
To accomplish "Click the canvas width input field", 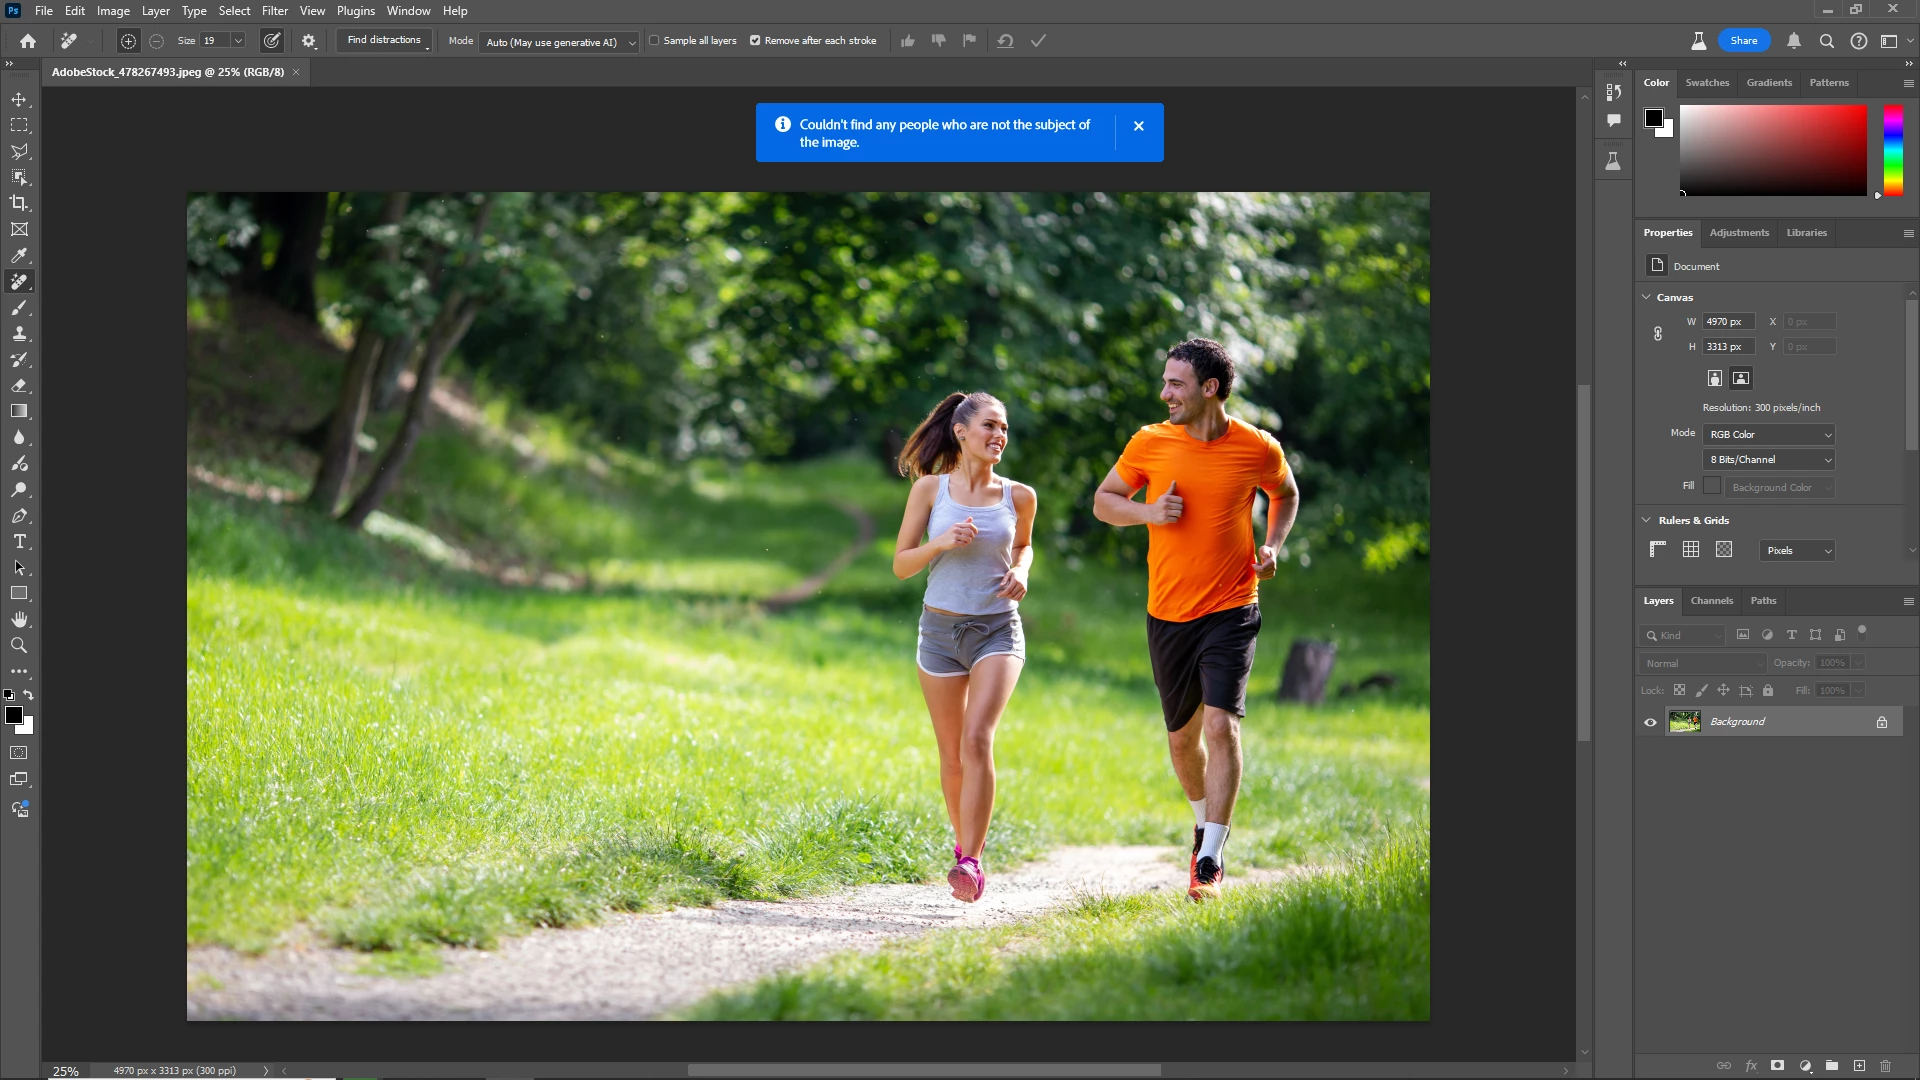I will [1728, 322].
